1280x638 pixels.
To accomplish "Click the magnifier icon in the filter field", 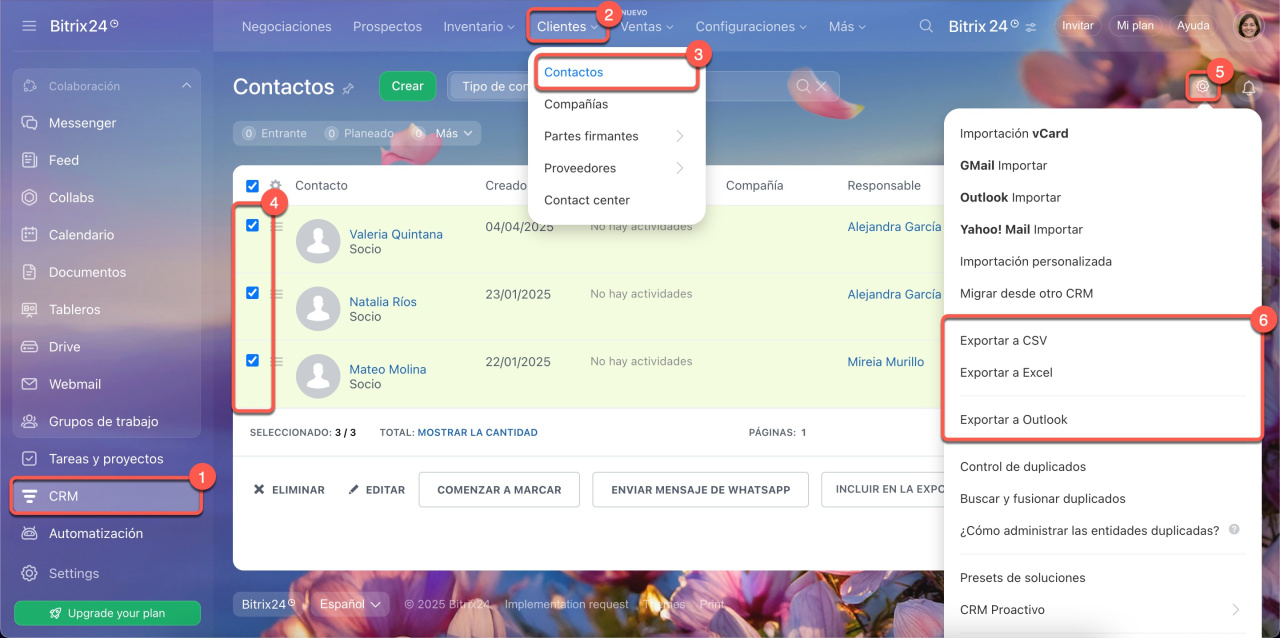I will click(x=802, y=86).
